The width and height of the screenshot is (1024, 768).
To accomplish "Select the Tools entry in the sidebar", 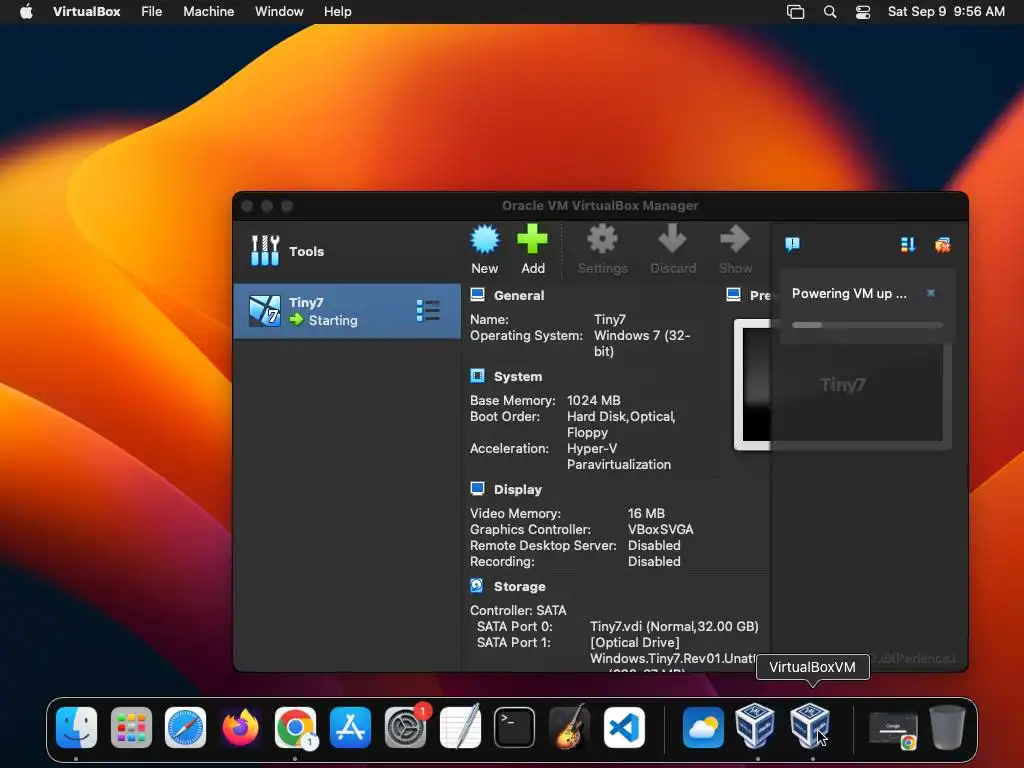I will (x=347, y=251).
